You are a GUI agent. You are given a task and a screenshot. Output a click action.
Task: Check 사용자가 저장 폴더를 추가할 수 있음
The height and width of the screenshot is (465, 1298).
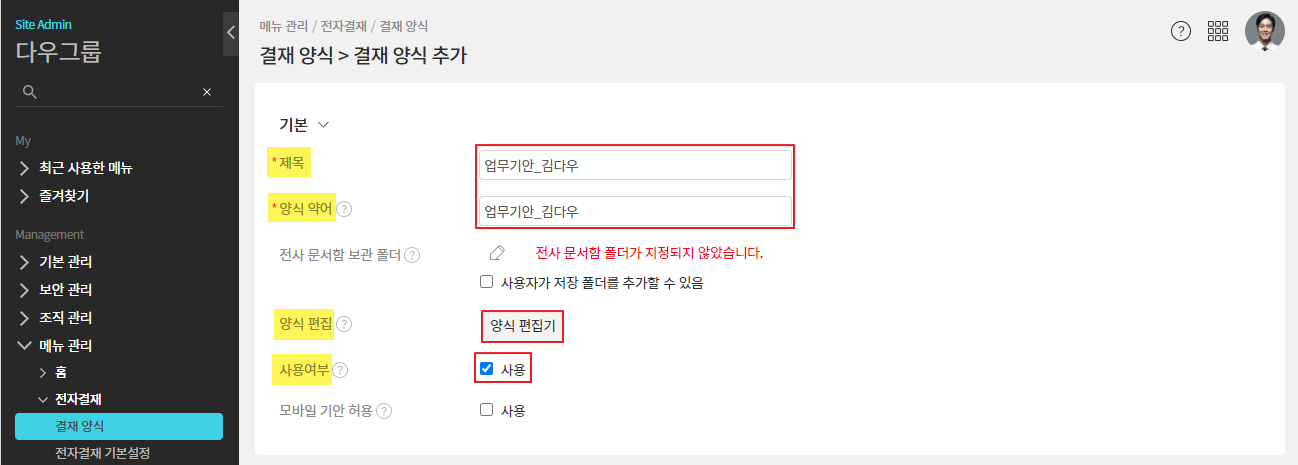(487, 283)
